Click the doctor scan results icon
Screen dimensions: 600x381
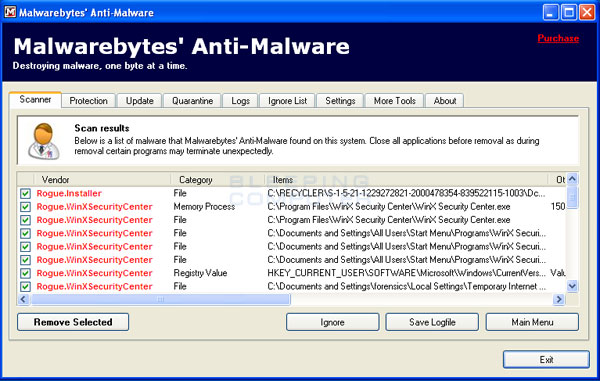click(44, 141)
